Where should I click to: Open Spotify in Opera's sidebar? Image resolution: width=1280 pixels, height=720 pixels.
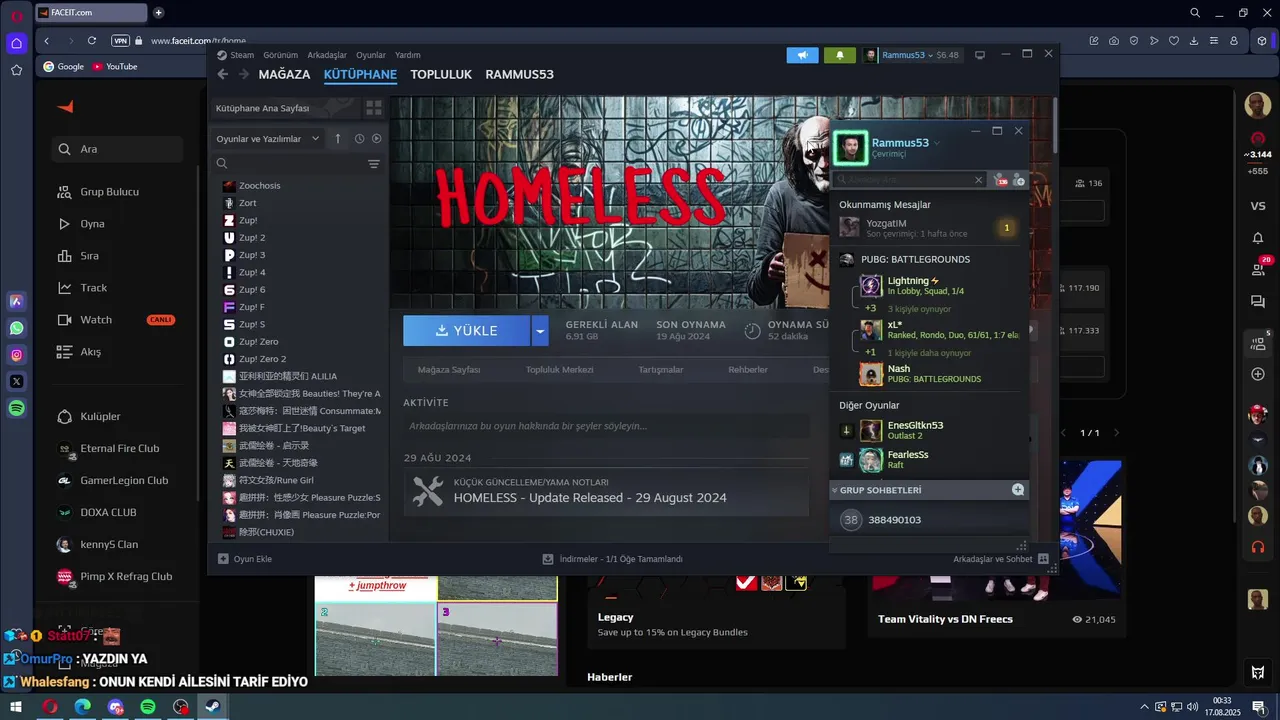17,408
